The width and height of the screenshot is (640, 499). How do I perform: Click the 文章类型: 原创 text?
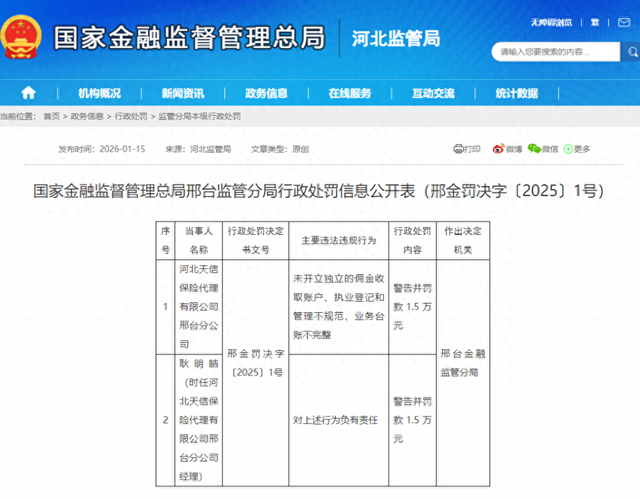(280, 149)
